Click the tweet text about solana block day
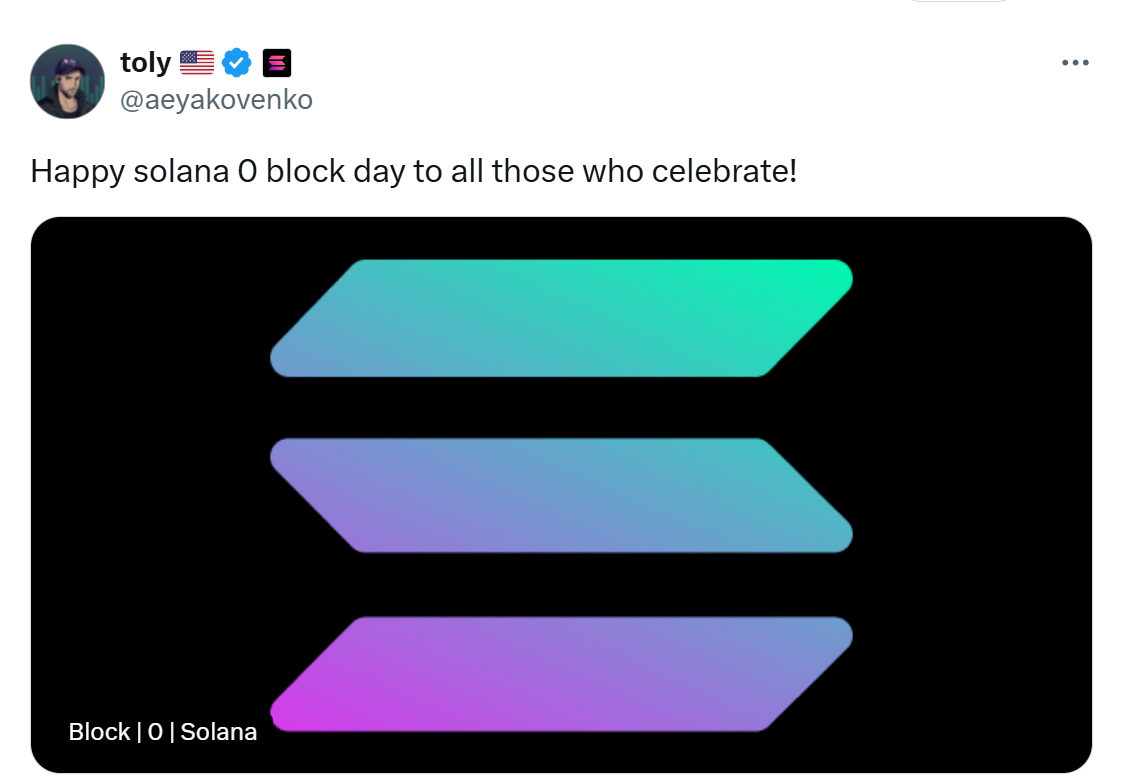This screenshot has height=782, width=1121. [x=413, y=172]
